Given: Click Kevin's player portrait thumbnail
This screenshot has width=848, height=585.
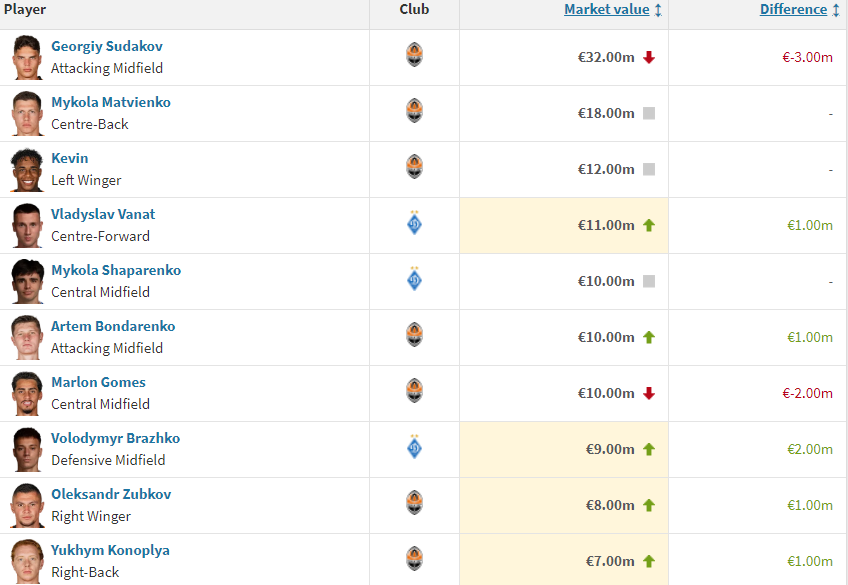Looking at the screenshot, I should pos(27,169).
